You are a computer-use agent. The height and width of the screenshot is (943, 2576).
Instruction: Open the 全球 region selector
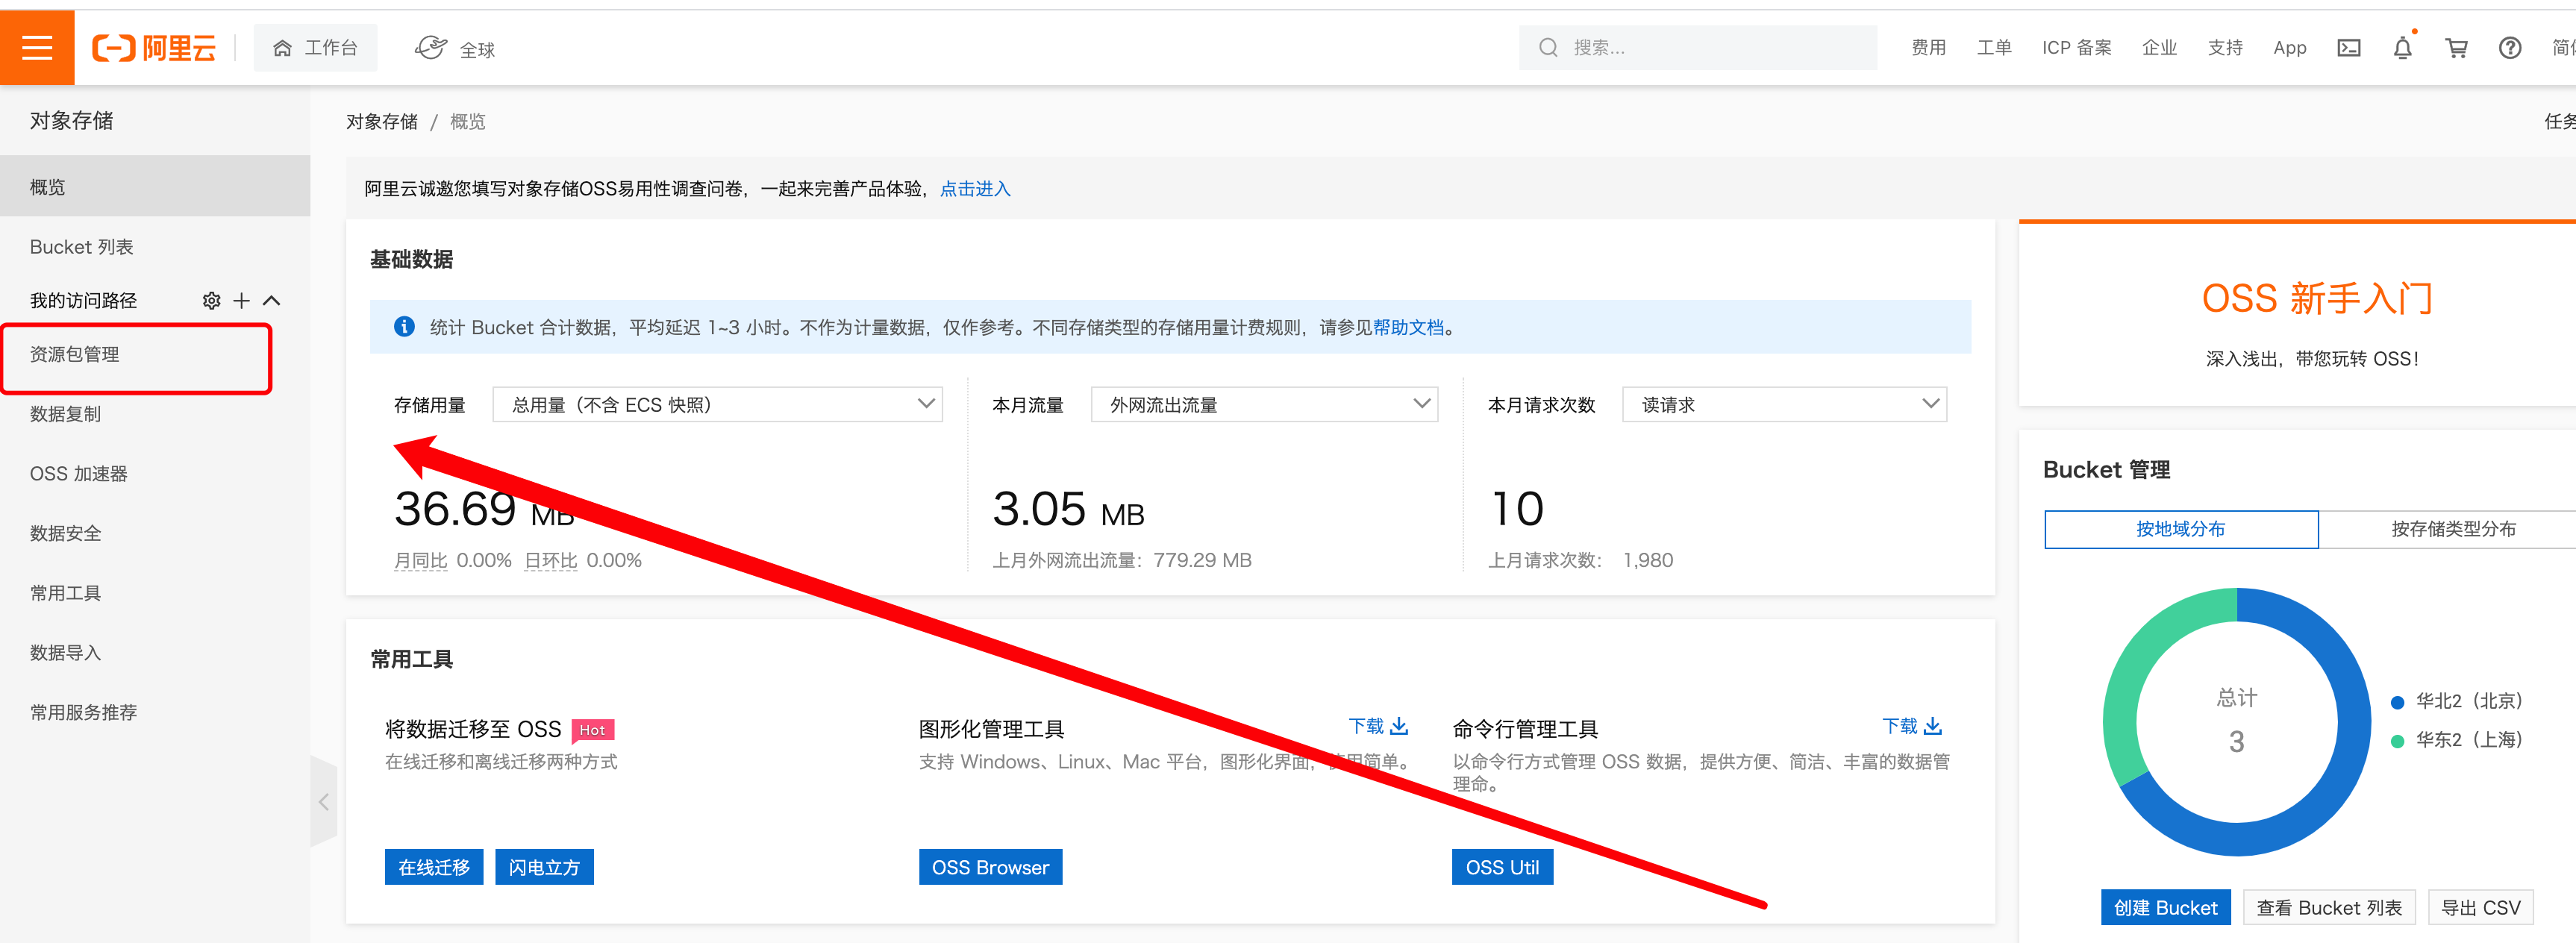[x=456, y=48]
